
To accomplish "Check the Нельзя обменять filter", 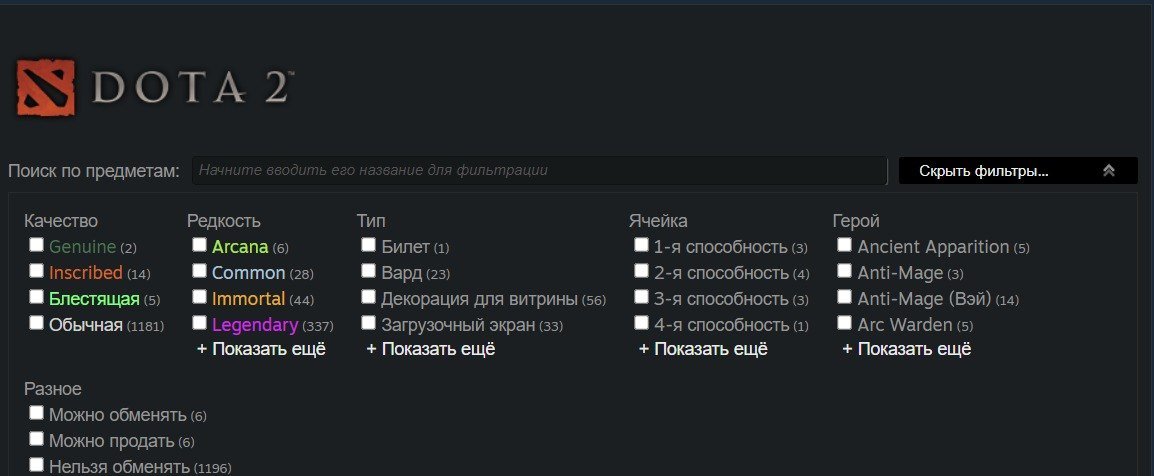I will click(36, 464).
